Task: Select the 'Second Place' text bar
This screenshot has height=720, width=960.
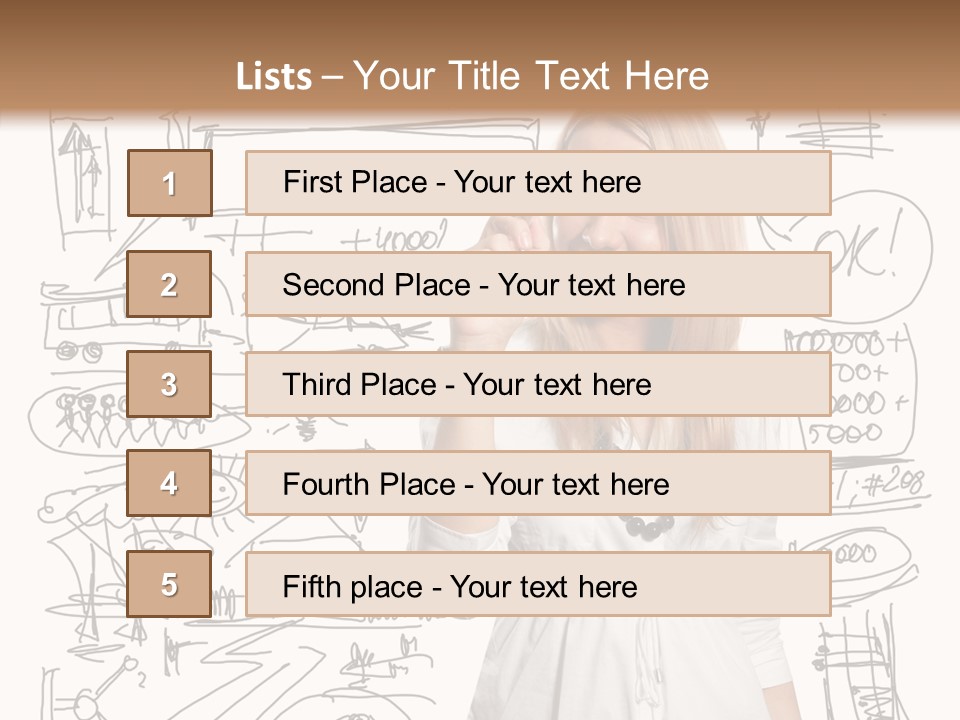Action: pyautogui.click(x=538, y=285)
